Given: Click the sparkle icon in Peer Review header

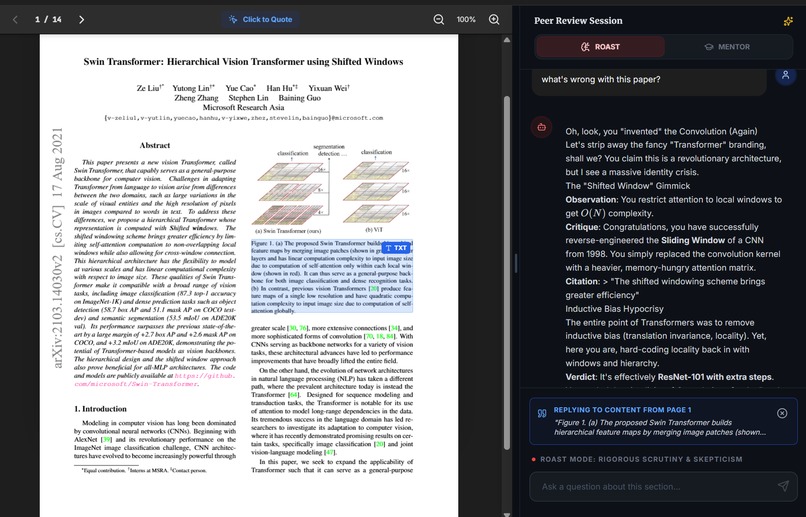Looking at the screenshot, I should (788, 21).
